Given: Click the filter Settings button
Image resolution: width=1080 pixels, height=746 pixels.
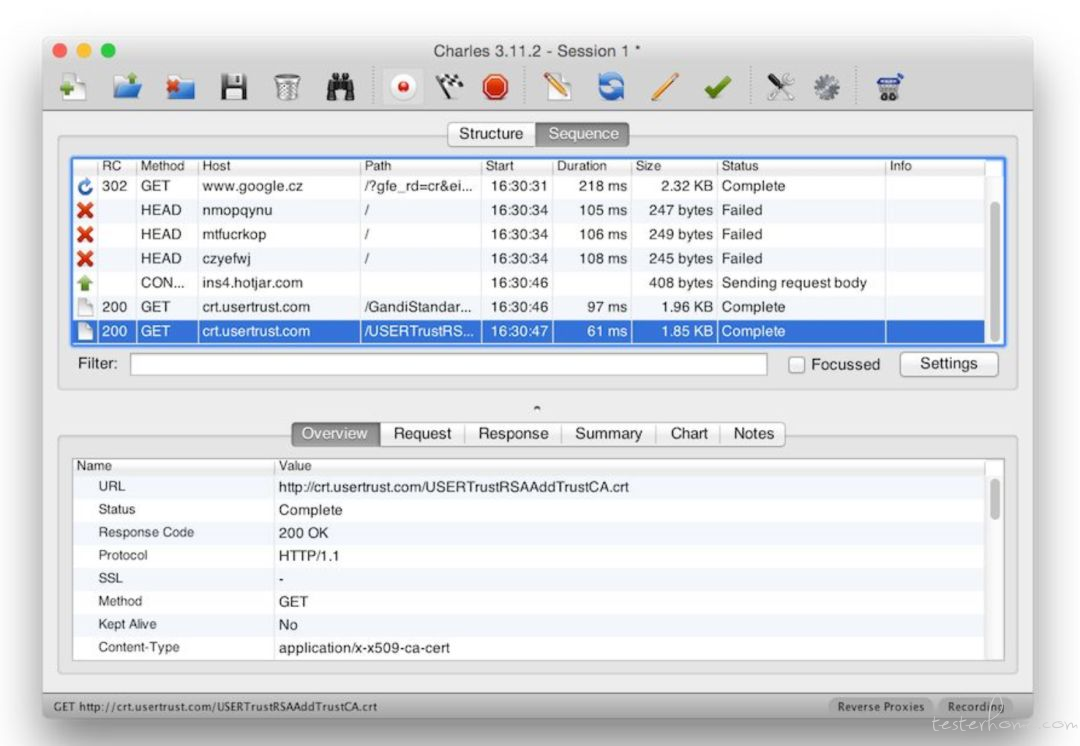Looking at the screenshot, I should tap(948, 364).
